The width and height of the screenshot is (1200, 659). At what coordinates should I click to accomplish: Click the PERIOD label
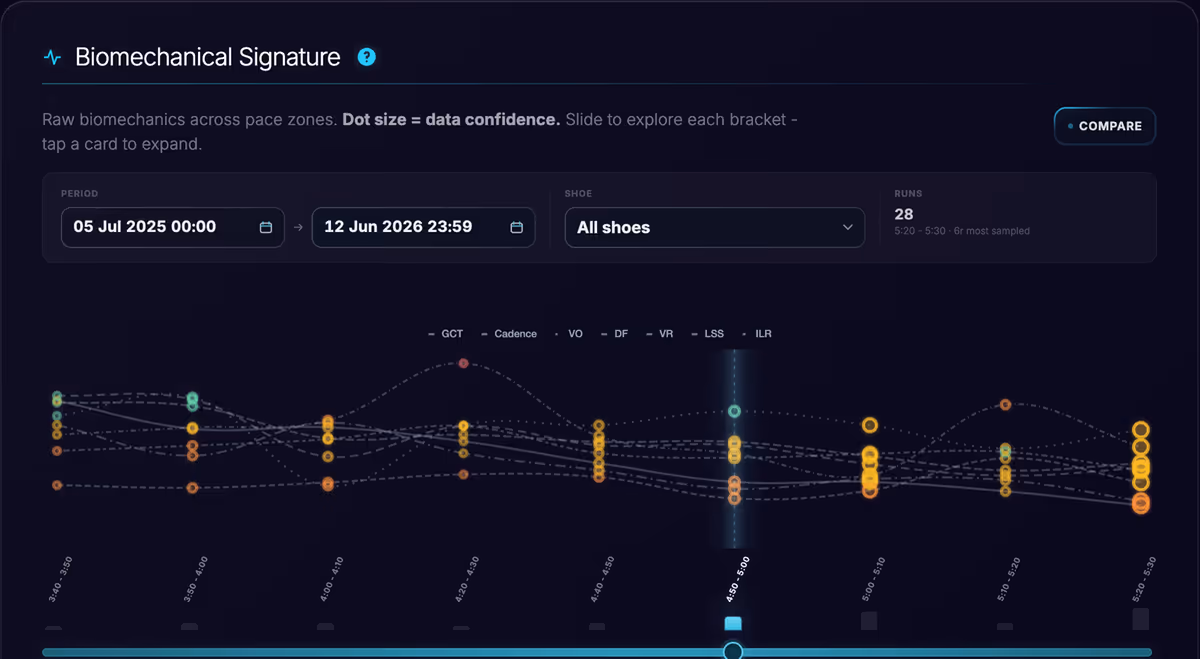80,193
